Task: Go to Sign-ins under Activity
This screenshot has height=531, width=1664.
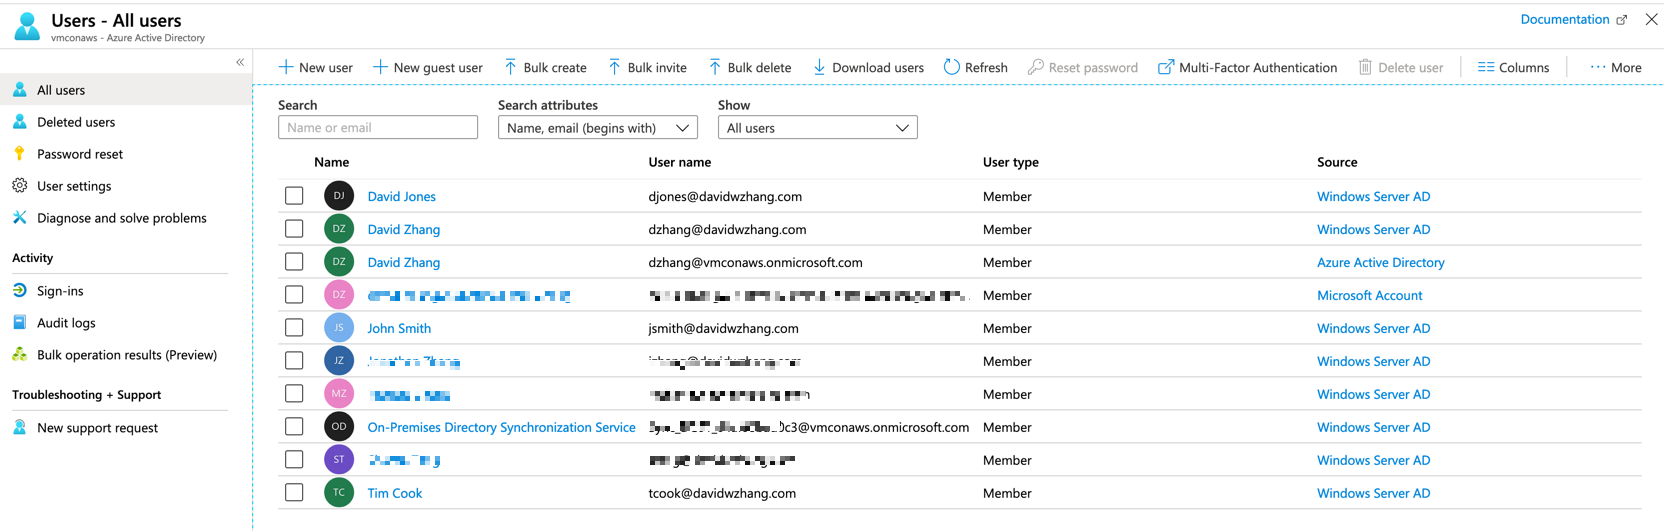Action: point(60,291)
